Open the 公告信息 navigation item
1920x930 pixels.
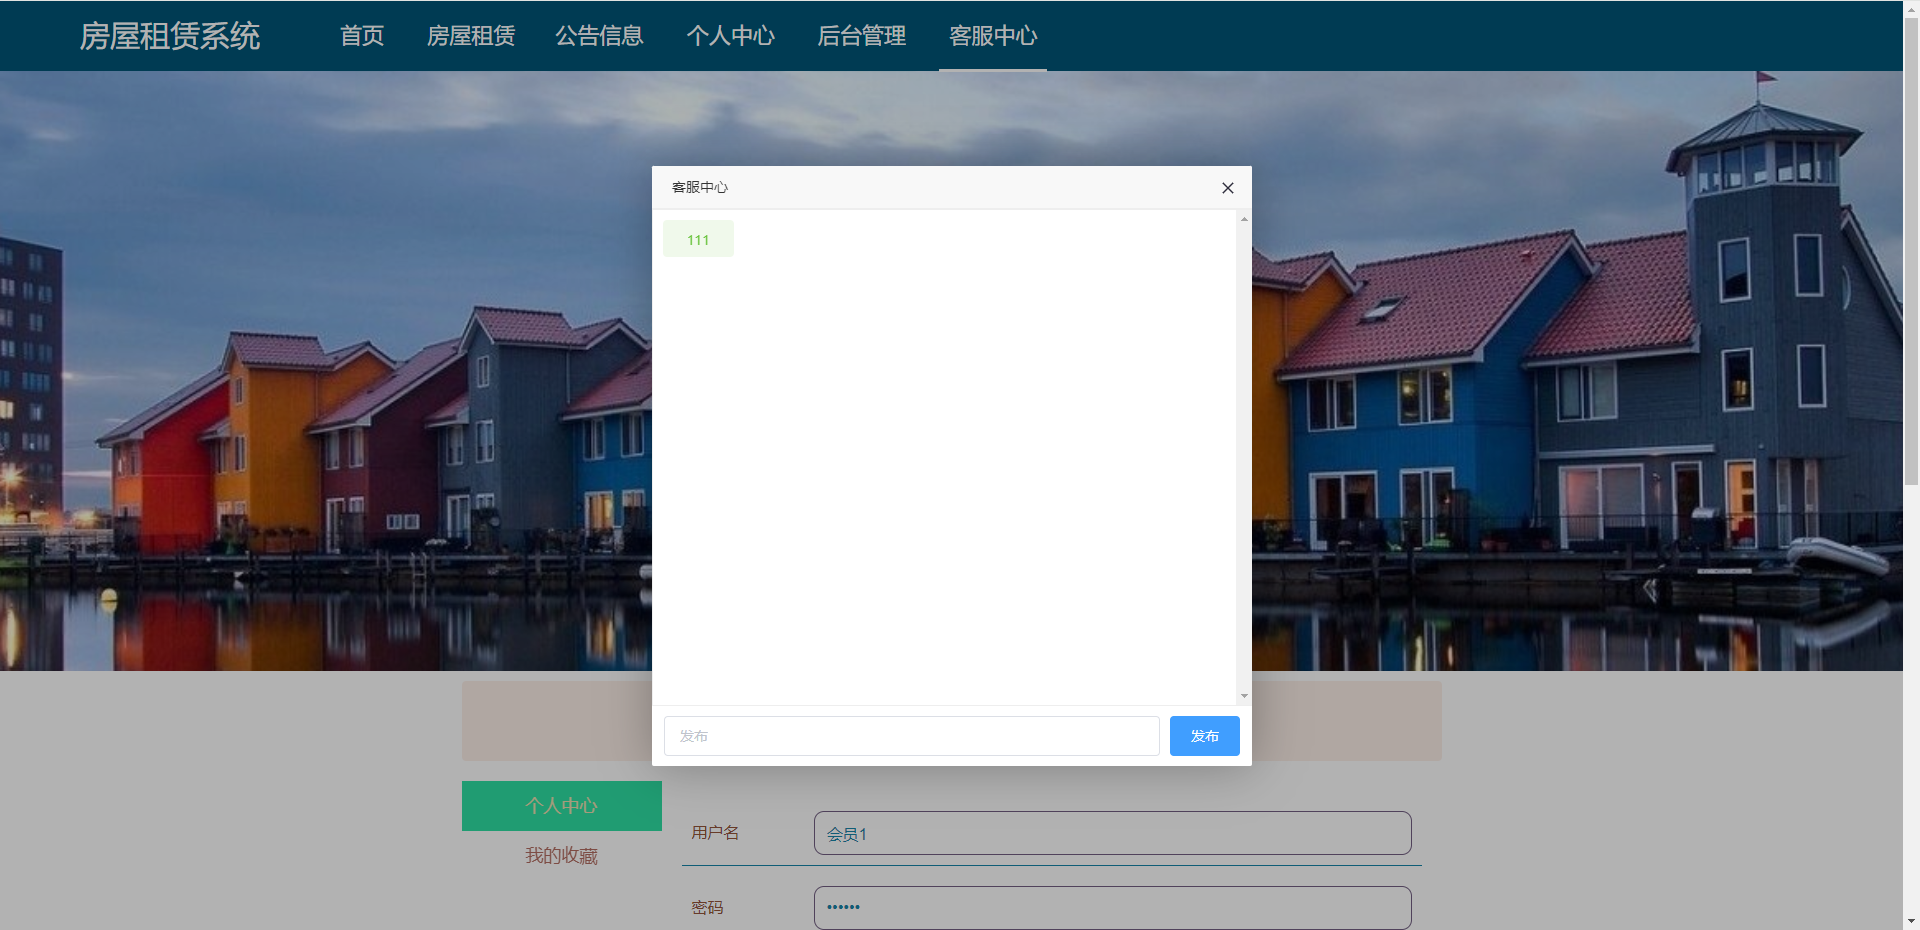(599, 36)
